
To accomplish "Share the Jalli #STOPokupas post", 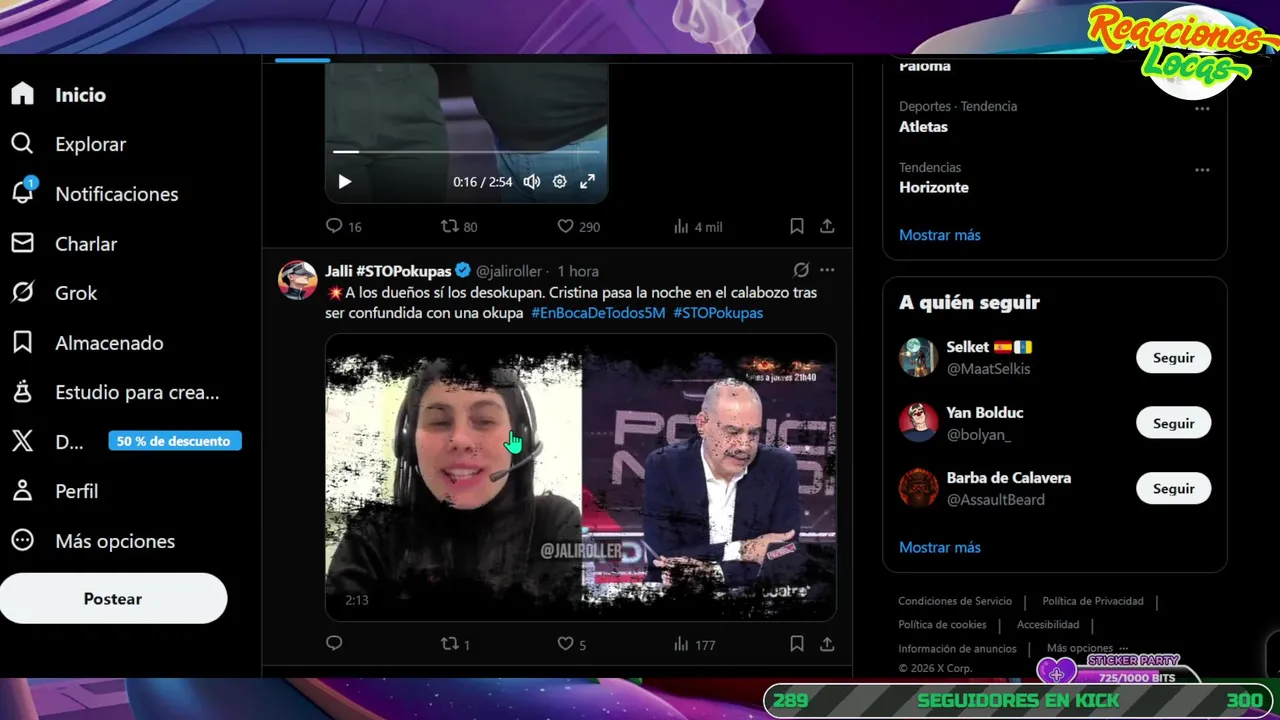I will pyautogui.click(x=827, y=644).
